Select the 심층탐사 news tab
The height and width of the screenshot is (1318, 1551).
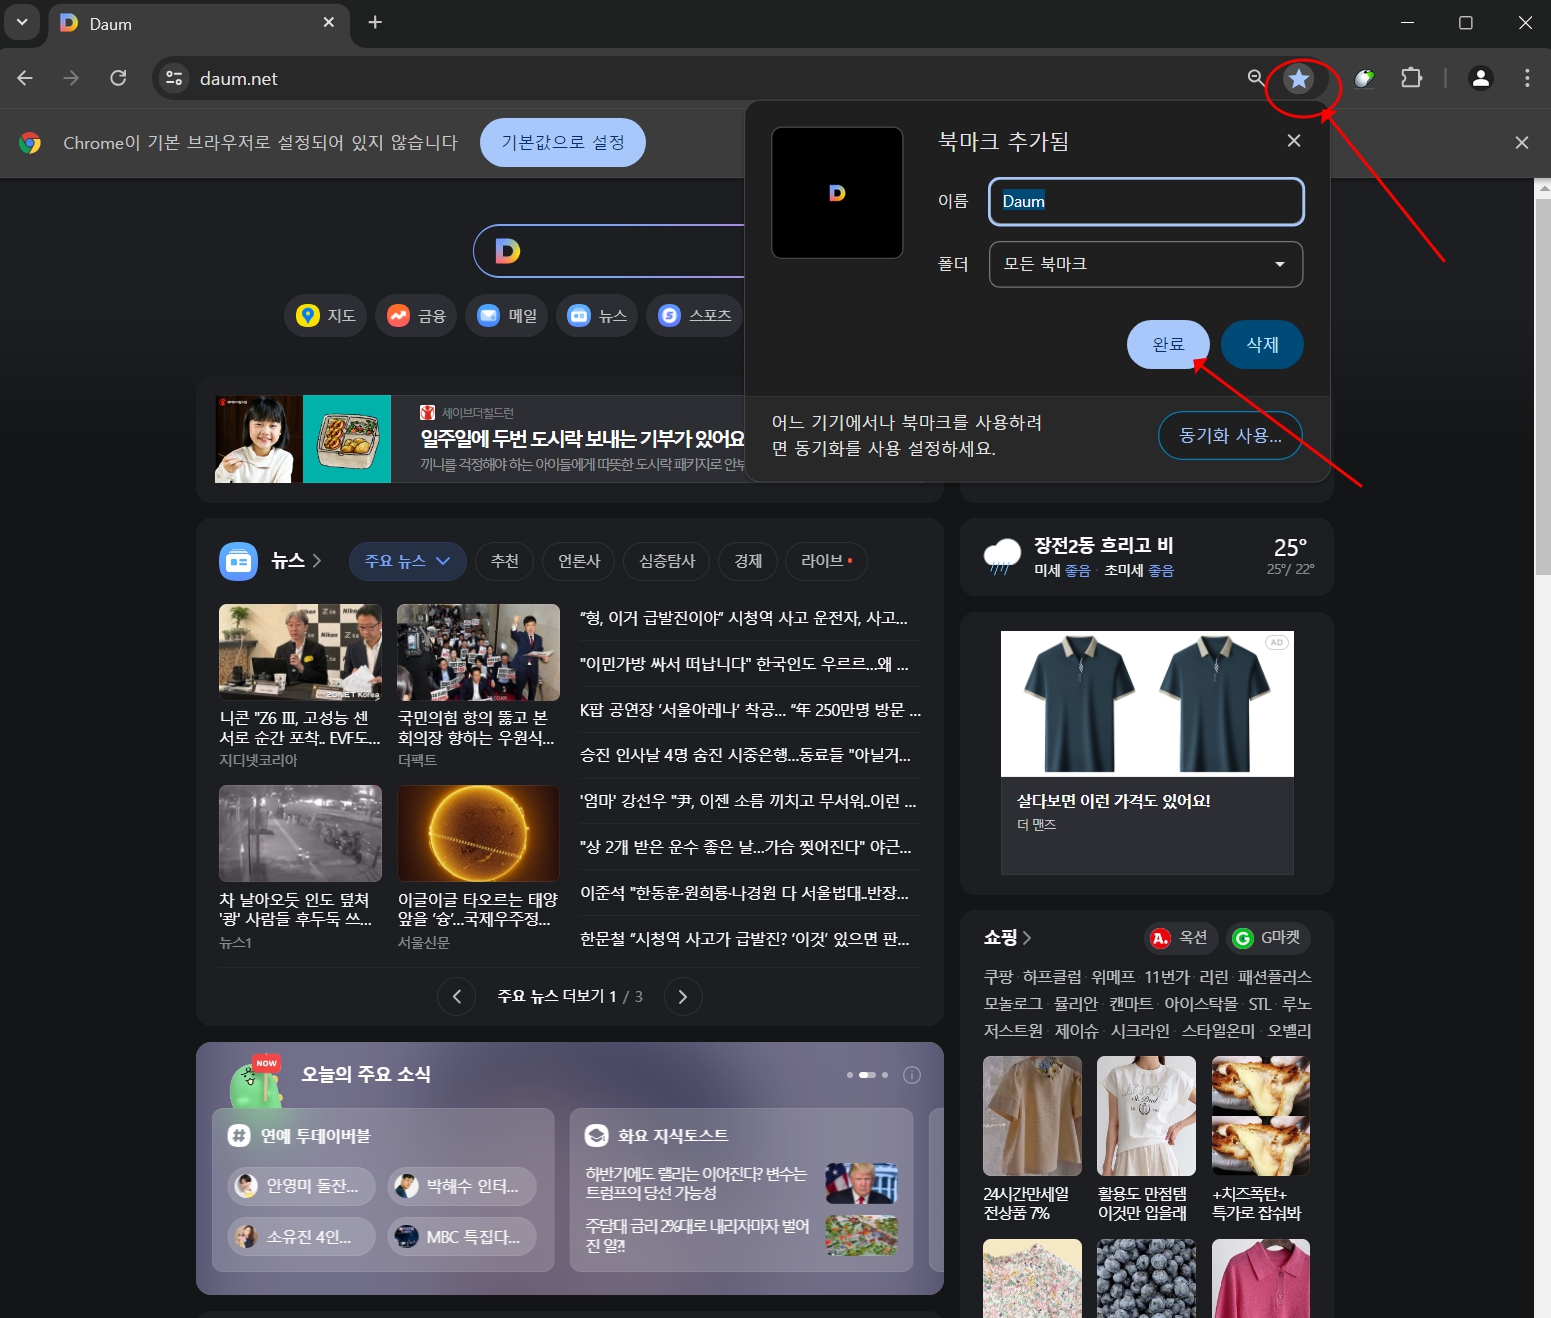(x=667, y=561)
